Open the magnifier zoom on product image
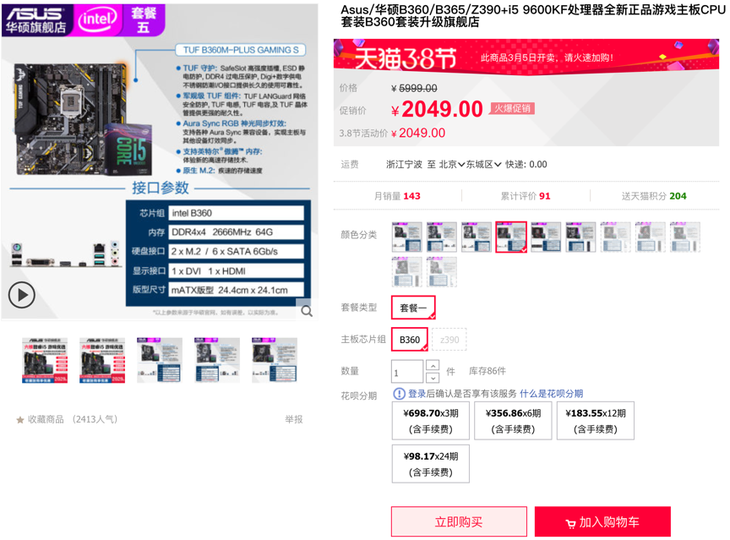Image resolution: width=730 pixels, height=540 pixels. pos(307,310)
